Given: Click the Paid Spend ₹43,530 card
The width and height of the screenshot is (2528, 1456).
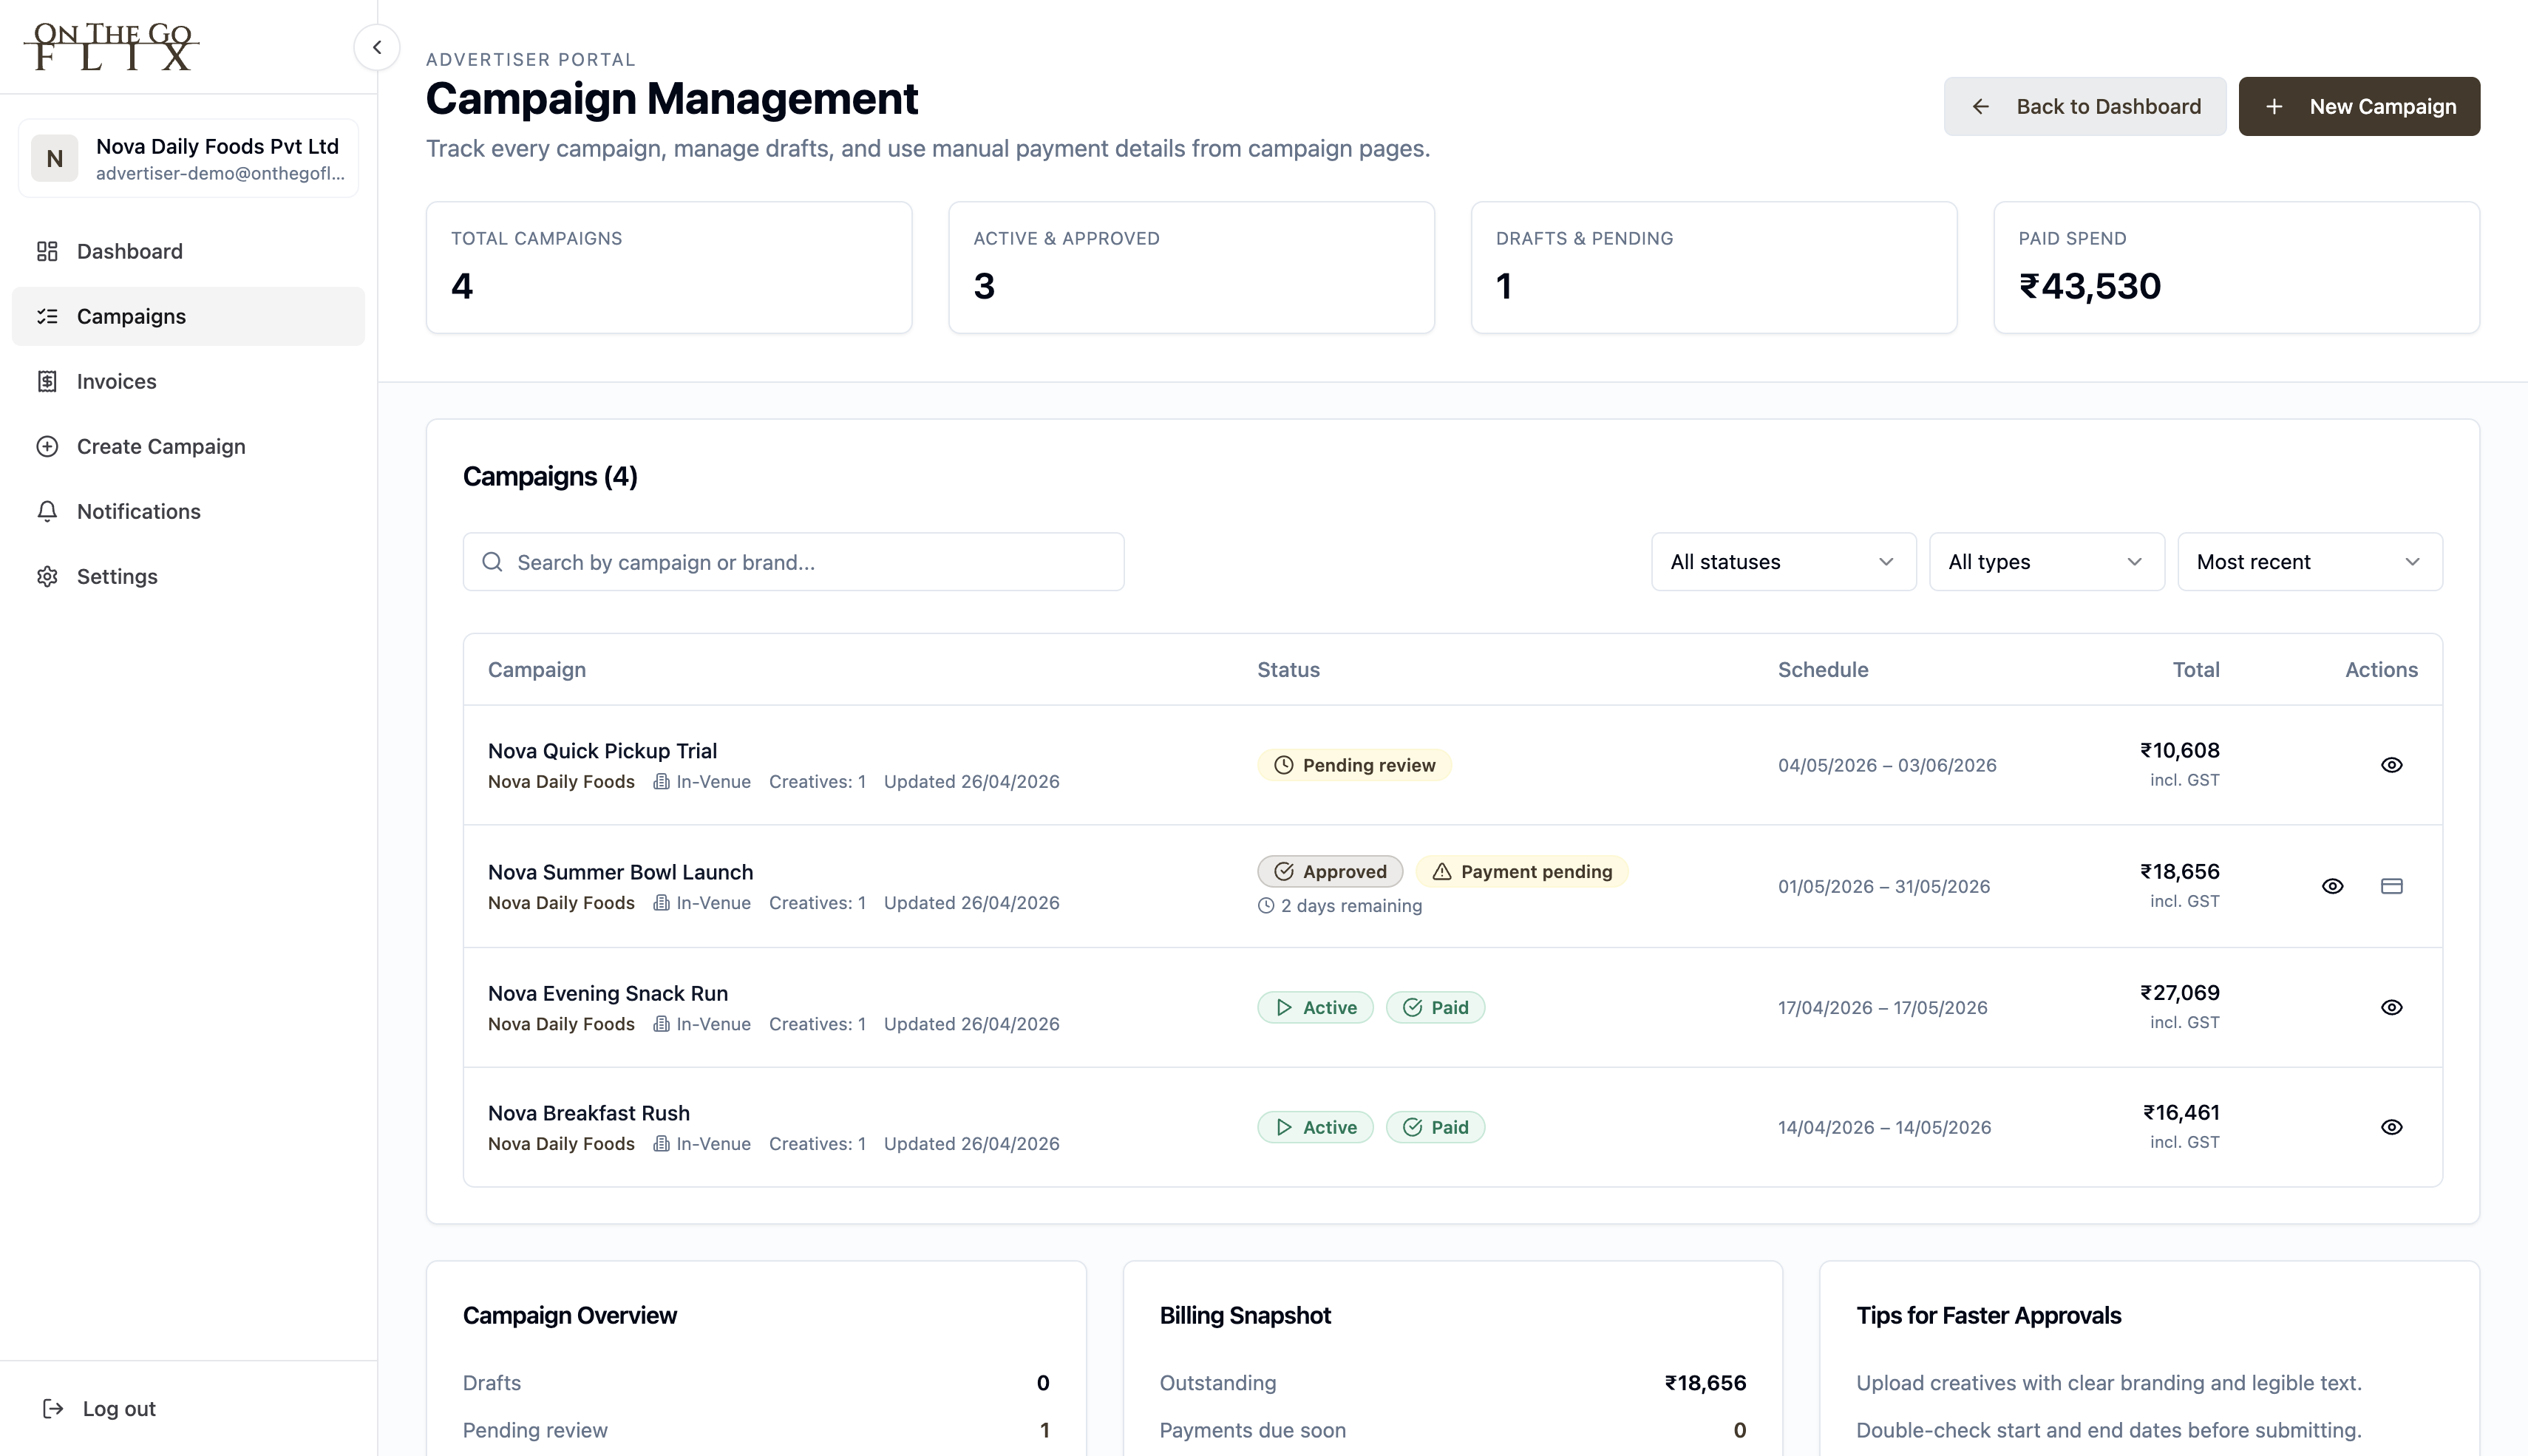Looking at the screenshot, I should coord(2236,267).
